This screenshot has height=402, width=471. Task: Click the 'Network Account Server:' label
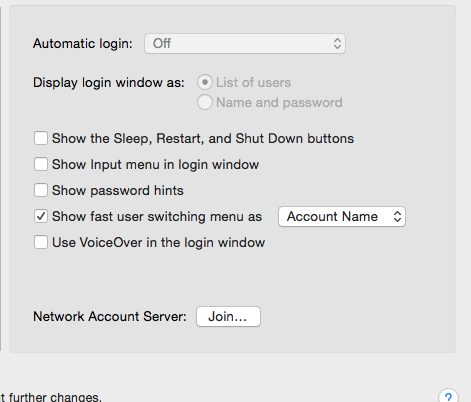[110, 316]
